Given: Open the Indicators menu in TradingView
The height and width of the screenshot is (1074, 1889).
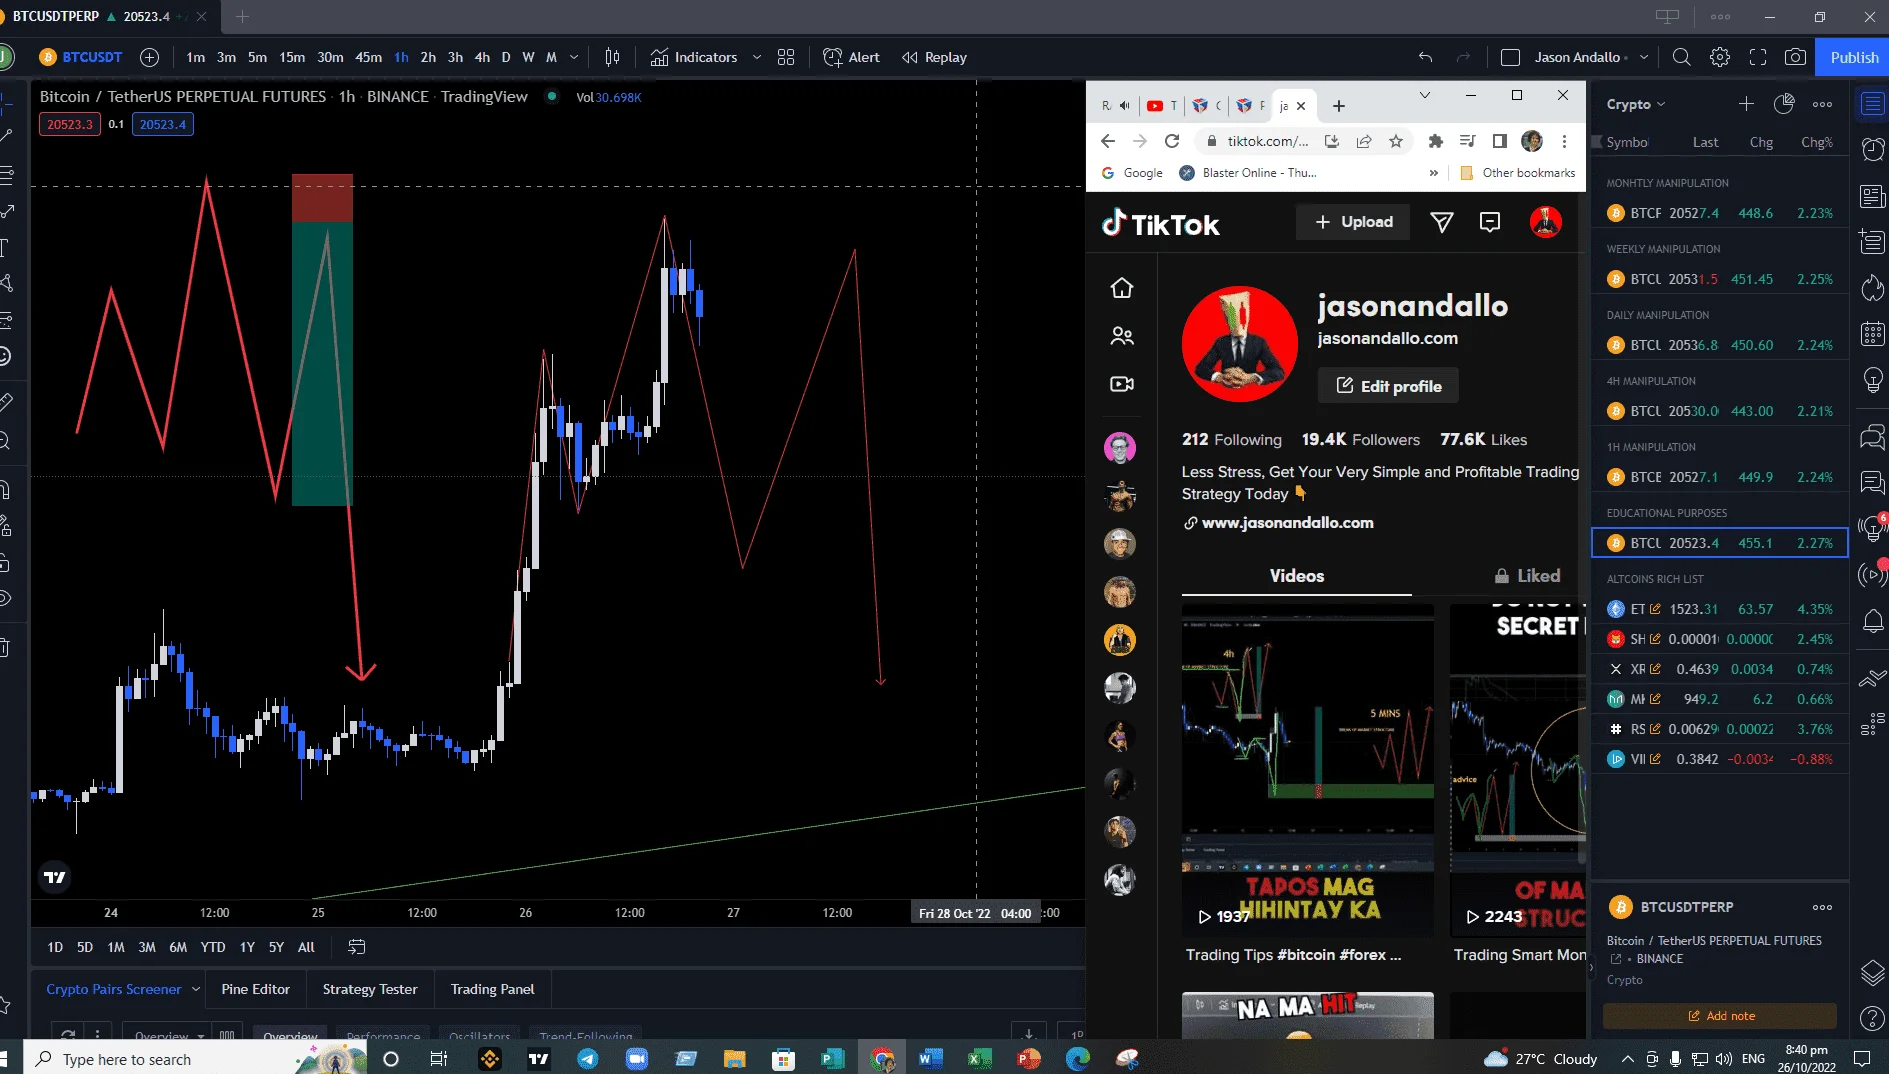Looking at the screenshot, I should click(694, 57).
